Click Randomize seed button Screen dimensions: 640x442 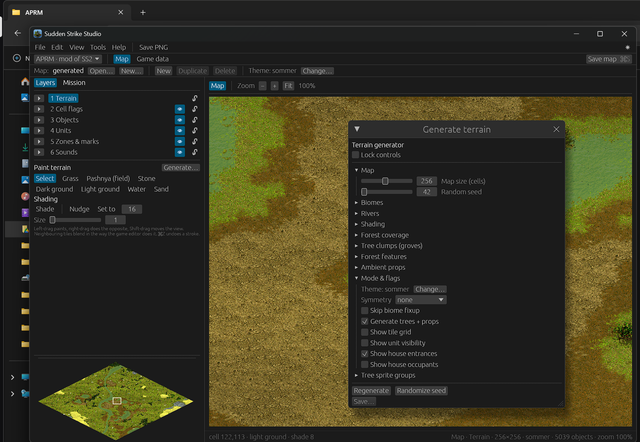tap(421, 391)
